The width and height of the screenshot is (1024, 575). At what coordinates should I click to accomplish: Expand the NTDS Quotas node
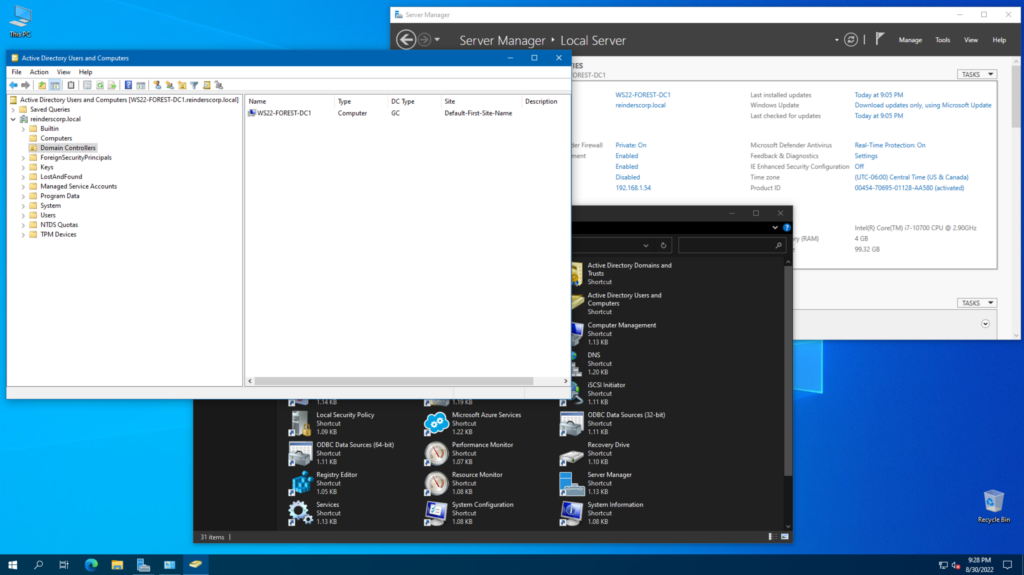24,225
